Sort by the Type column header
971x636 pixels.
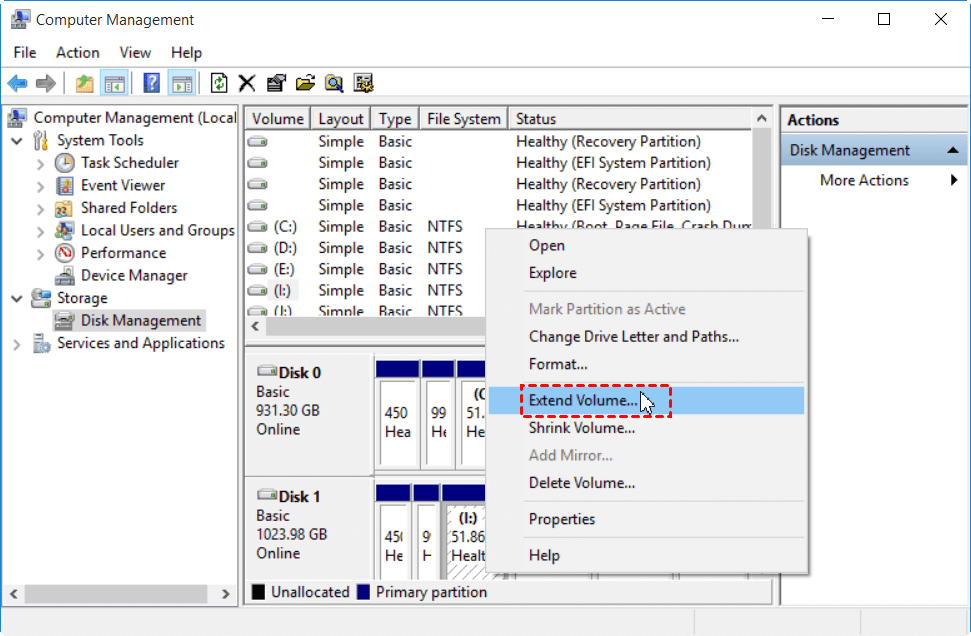click(395, 119)
